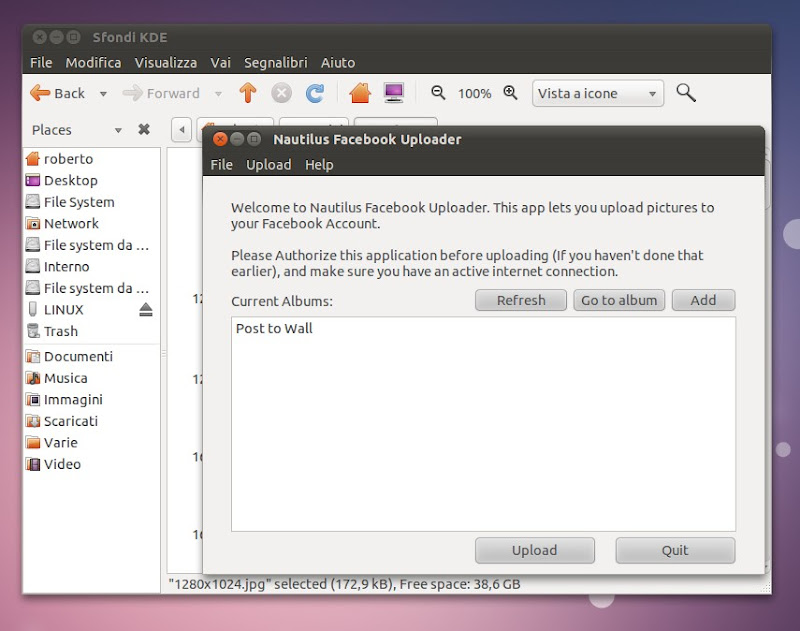Viewport: 800px width, 631px height.
Task: Click the Video folder icon in sidebar
Action: click(33, 464)
